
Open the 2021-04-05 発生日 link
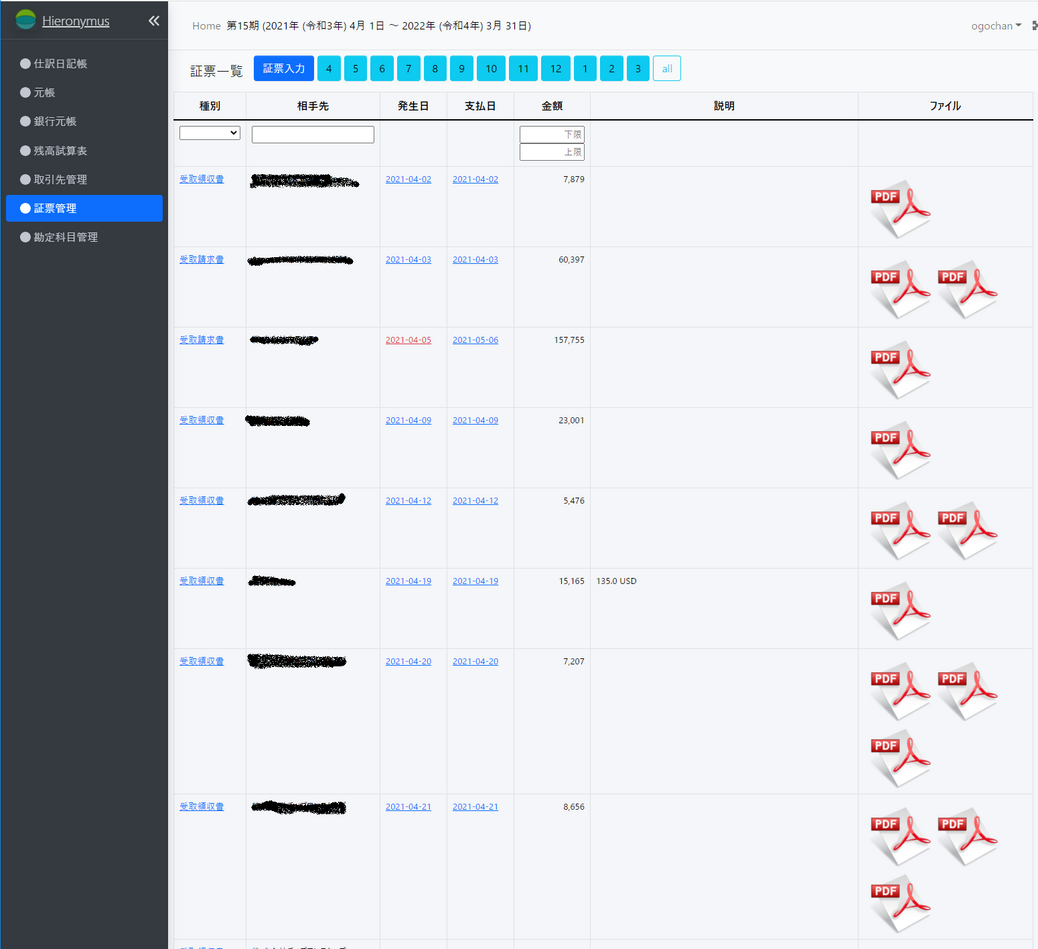(408, 340)
